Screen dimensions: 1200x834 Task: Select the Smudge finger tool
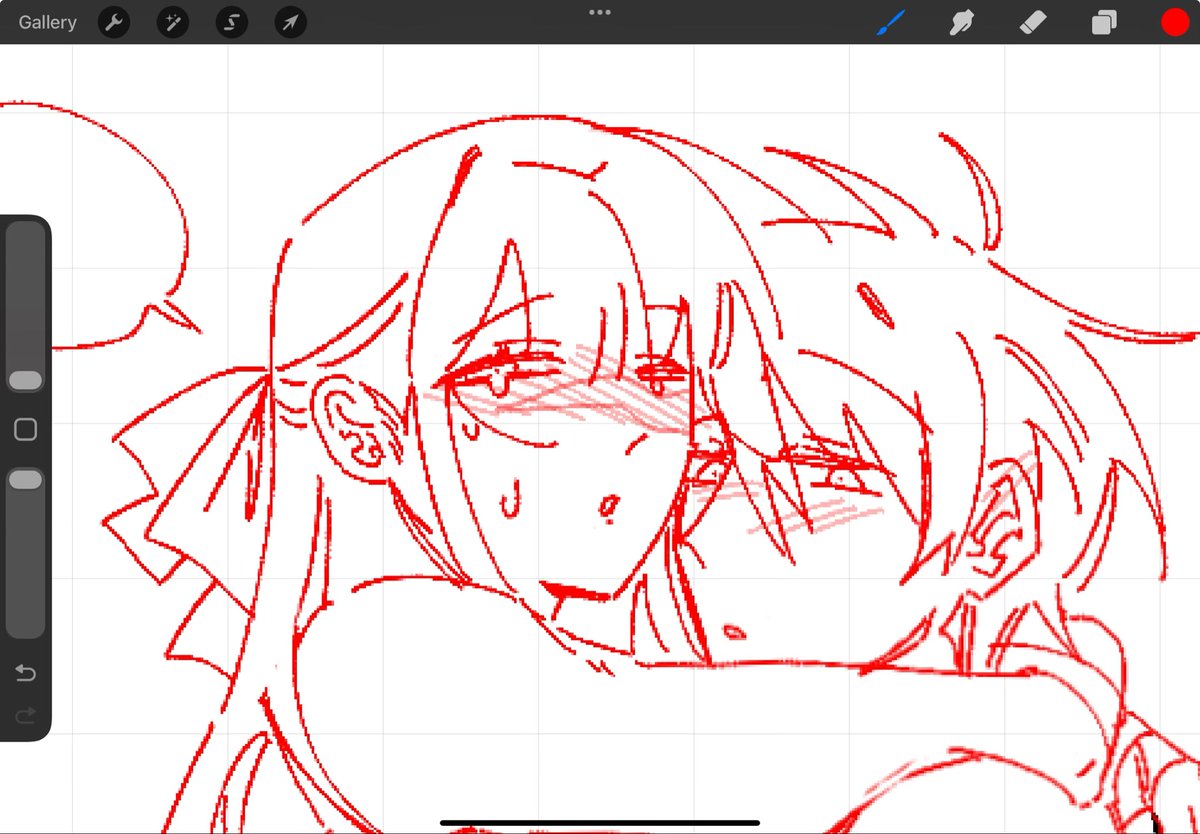[x=962, y=22]
